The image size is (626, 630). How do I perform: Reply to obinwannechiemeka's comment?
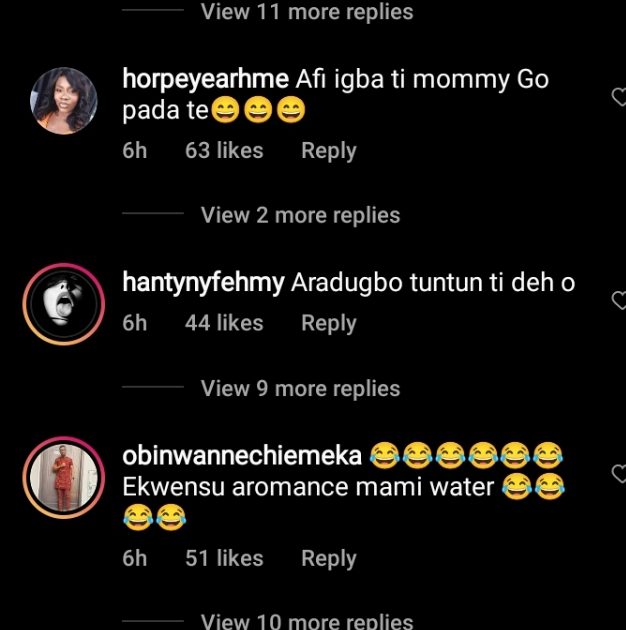[328, 558]
